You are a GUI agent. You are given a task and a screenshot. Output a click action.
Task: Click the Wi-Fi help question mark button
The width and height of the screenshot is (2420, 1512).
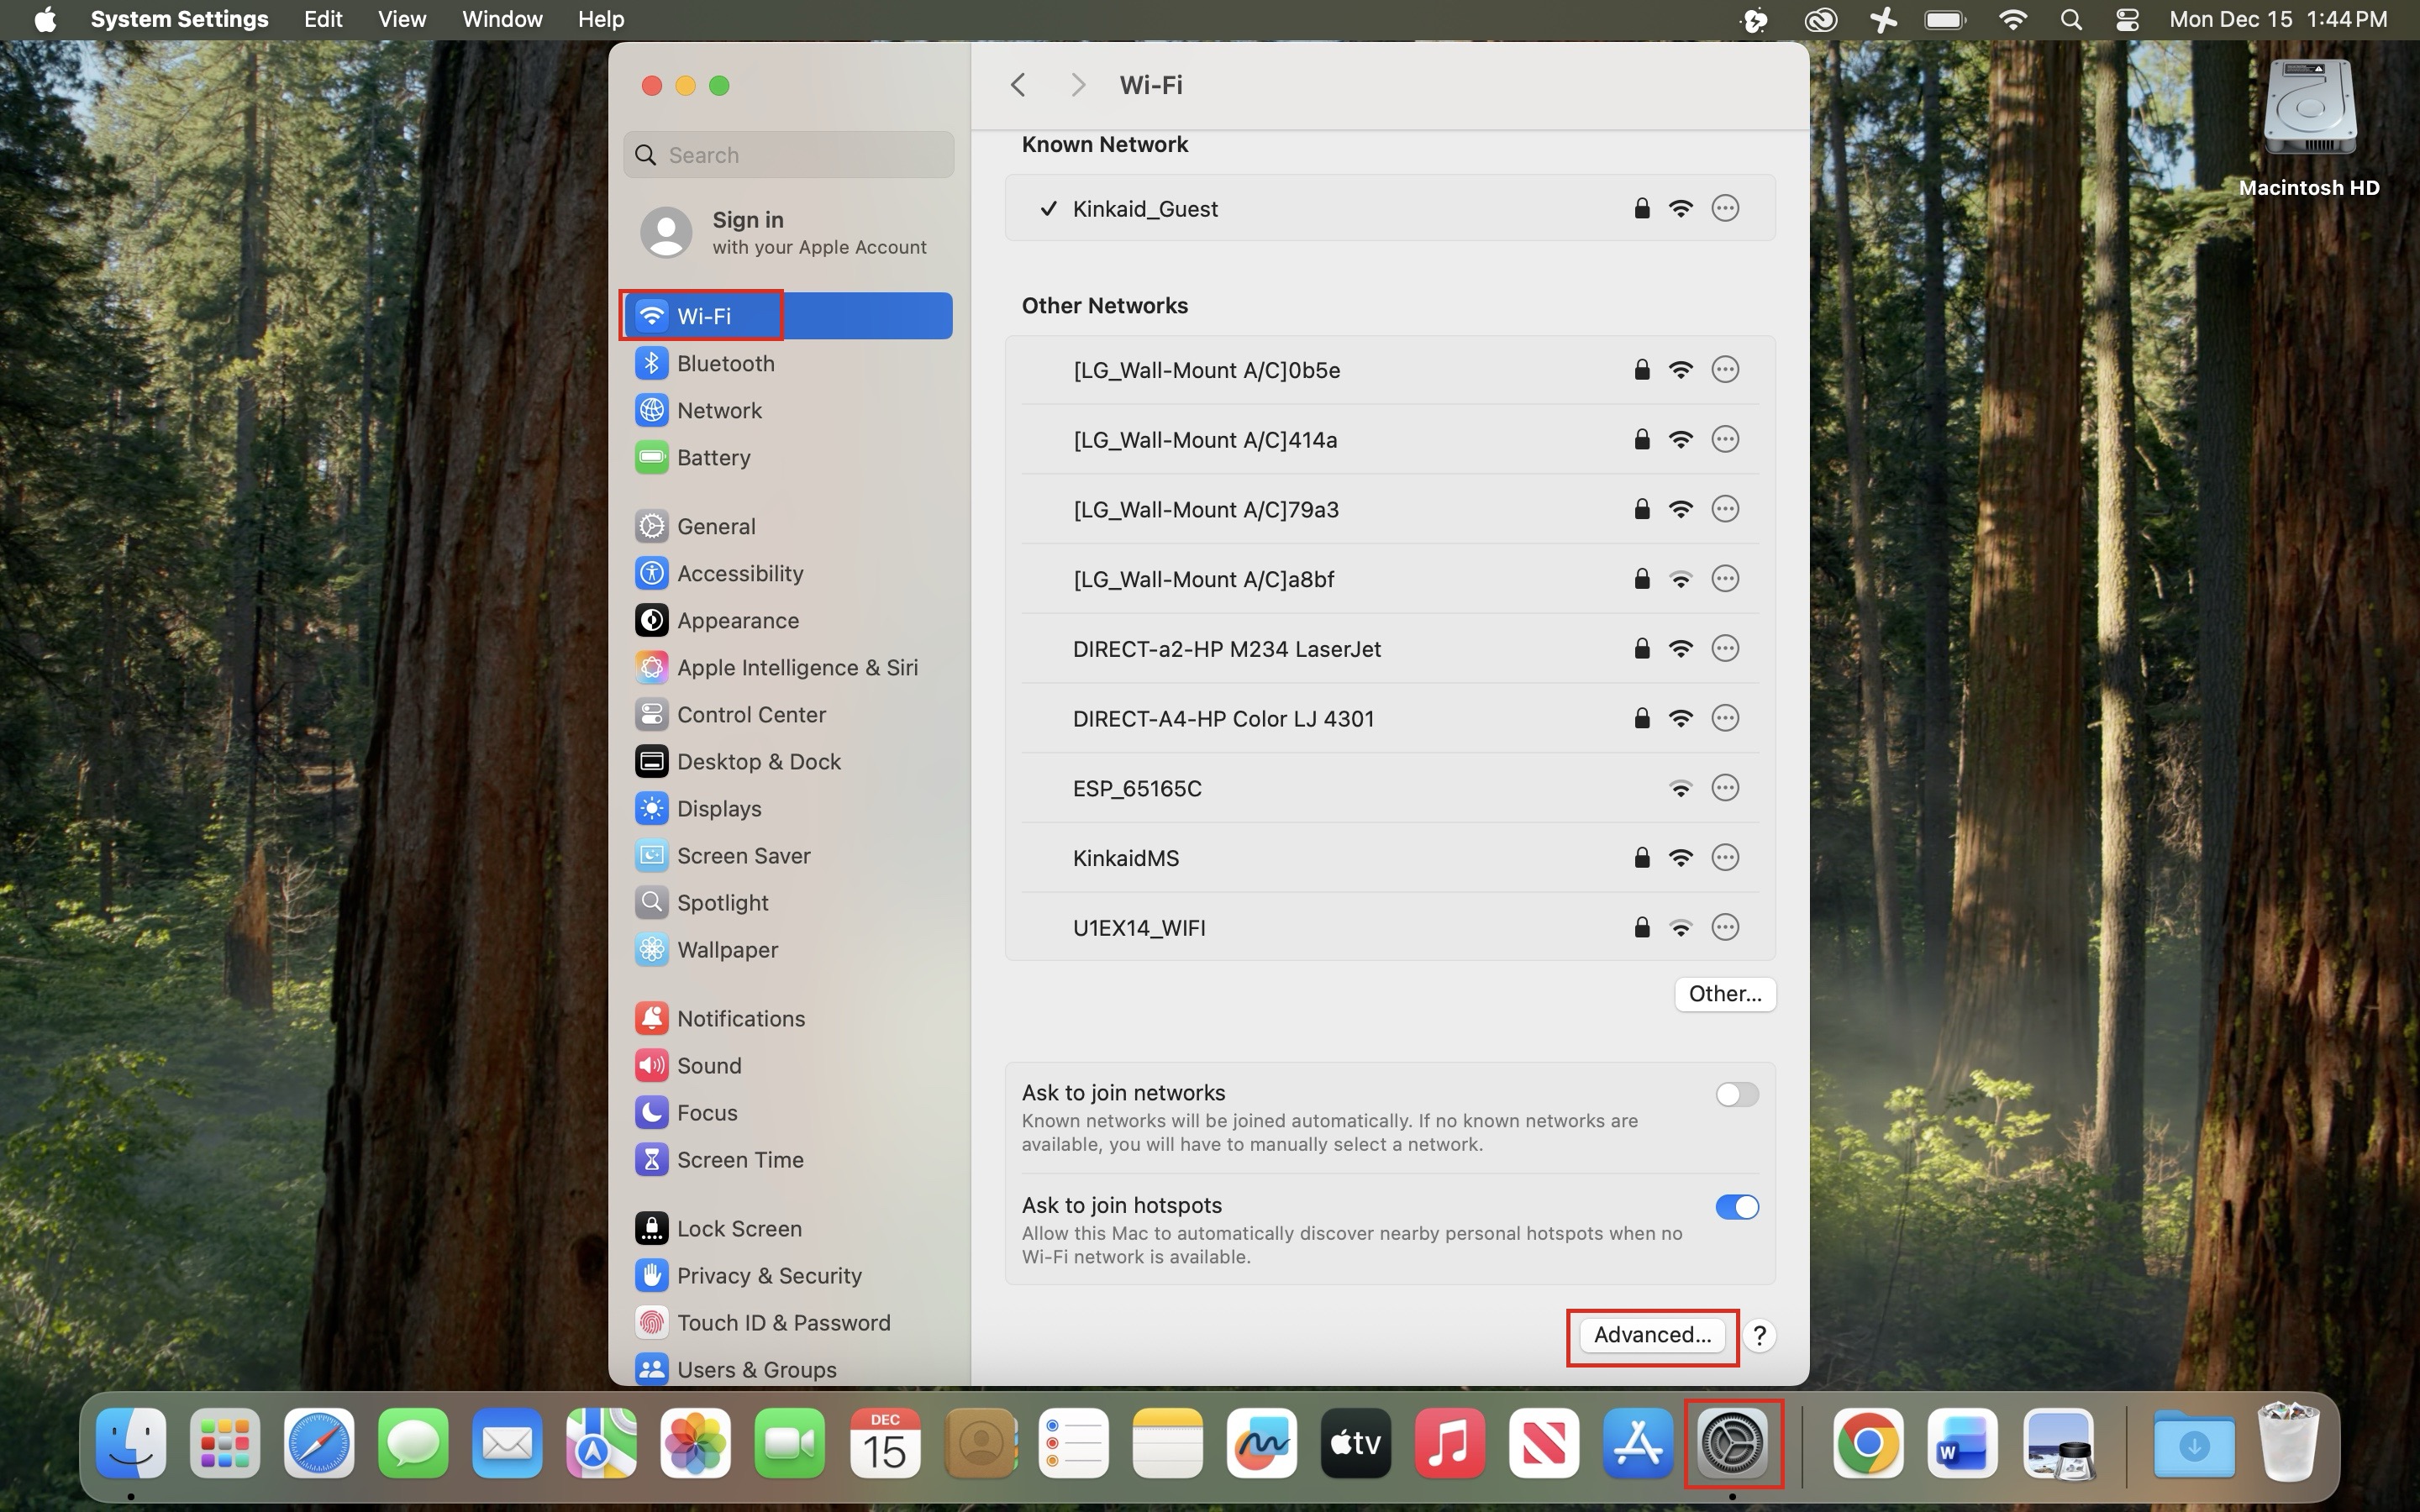1759,1335
